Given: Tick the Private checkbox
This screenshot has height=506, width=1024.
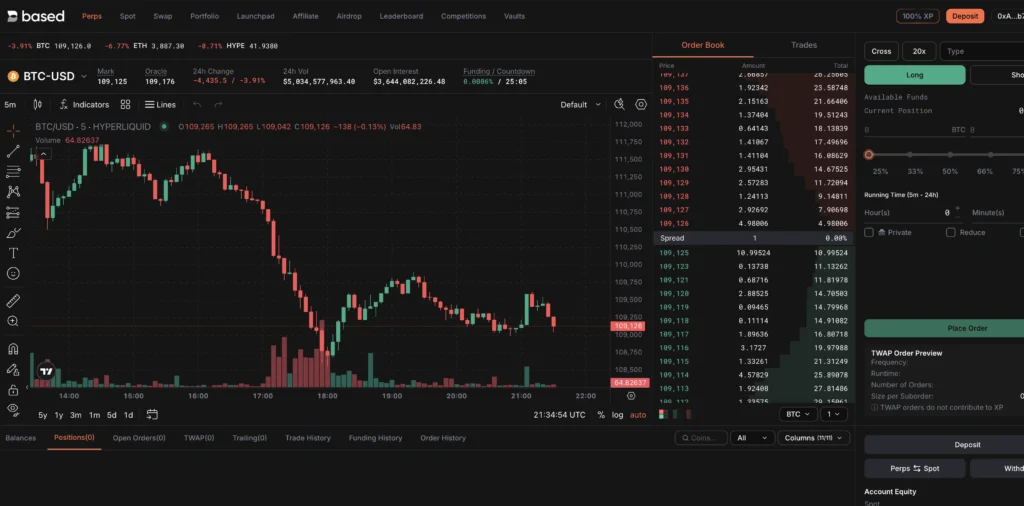Looking at the screenshot, I should click(869, 232).
